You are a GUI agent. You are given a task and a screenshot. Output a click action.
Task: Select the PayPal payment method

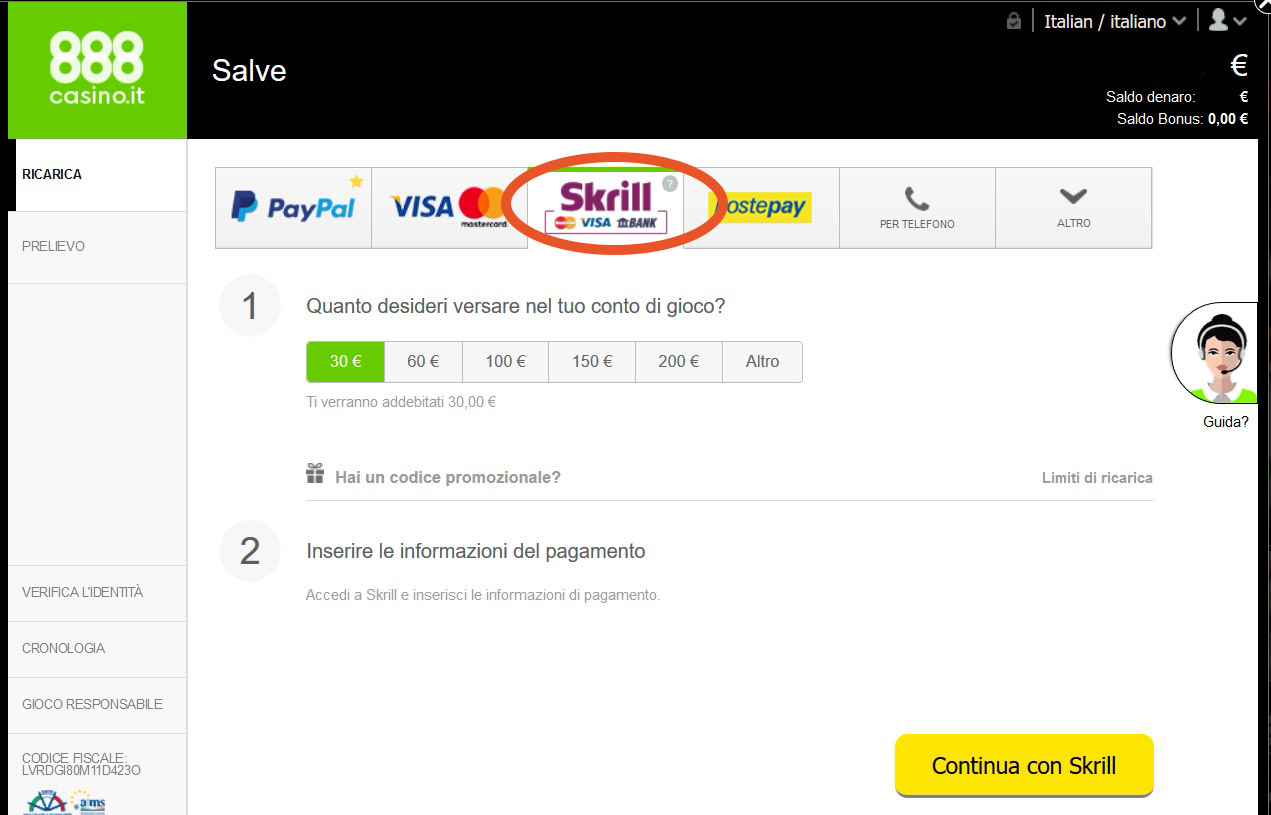293,208
